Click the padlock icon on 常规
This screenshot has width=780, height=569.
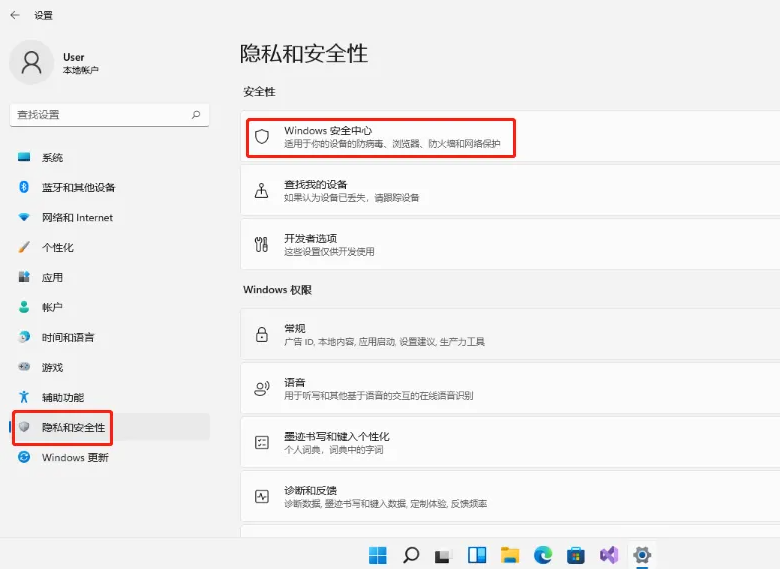pos(262,334)
